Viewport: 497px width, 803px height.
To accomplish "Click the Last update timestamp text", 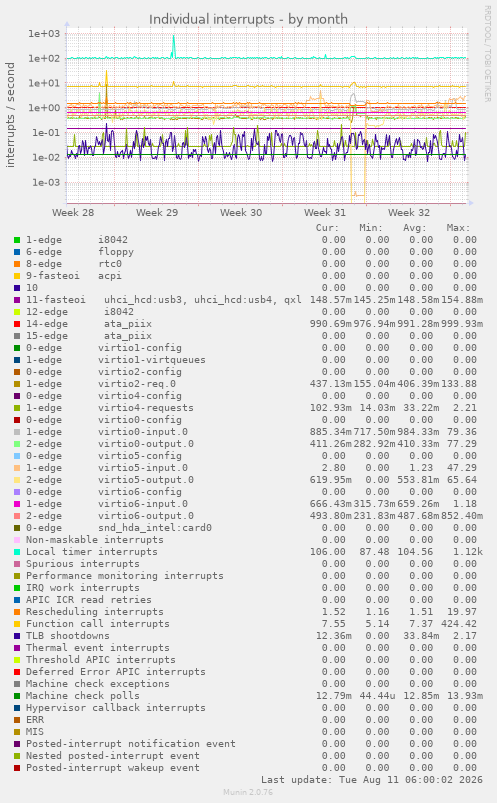I will pyautogui.click(x=372, y=780).
